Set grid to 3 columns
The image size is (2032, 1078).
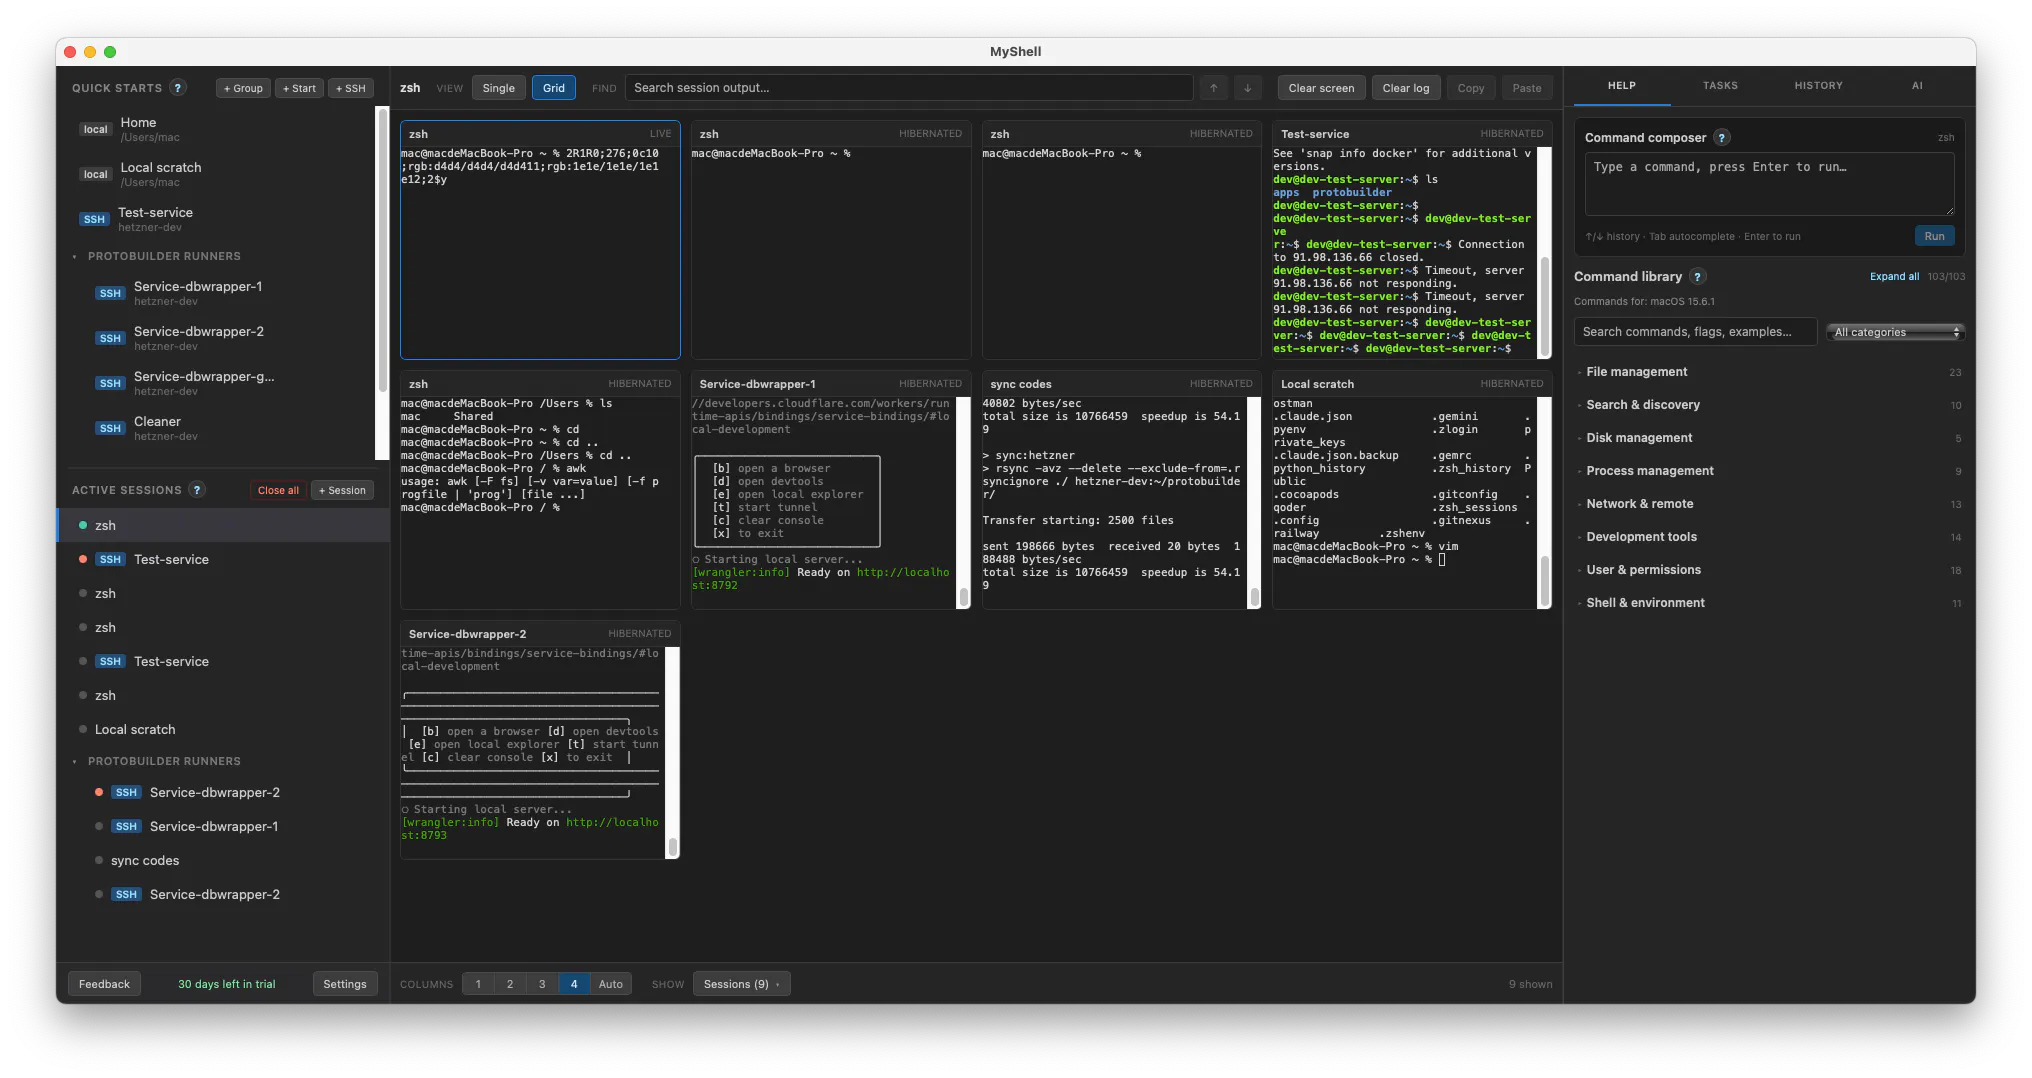coord(542,984)
